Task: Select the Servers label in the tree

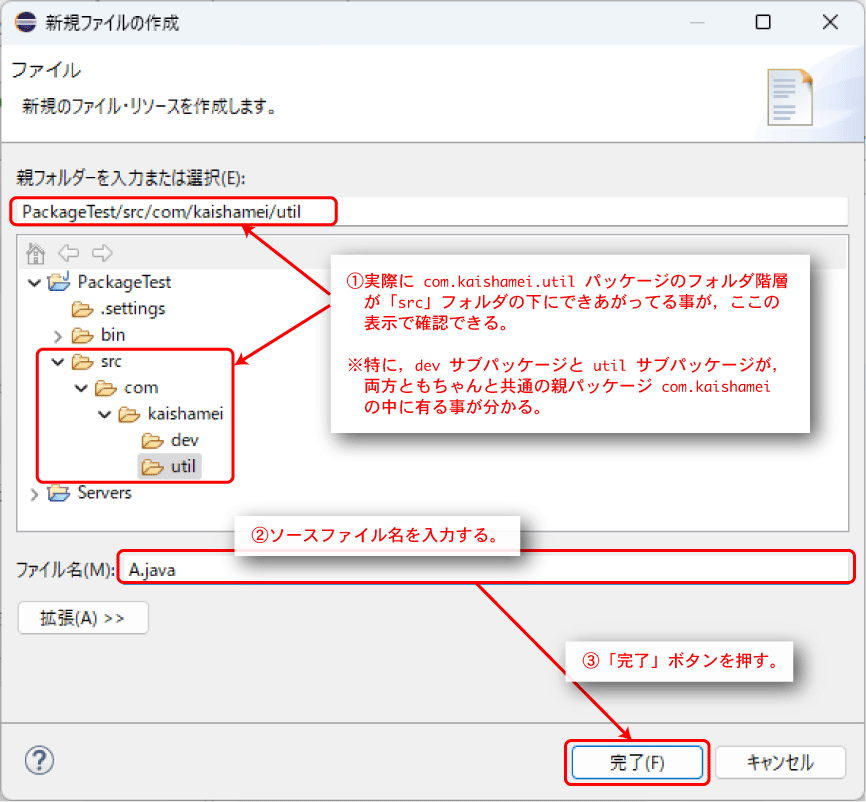Action: coord(104,493)
